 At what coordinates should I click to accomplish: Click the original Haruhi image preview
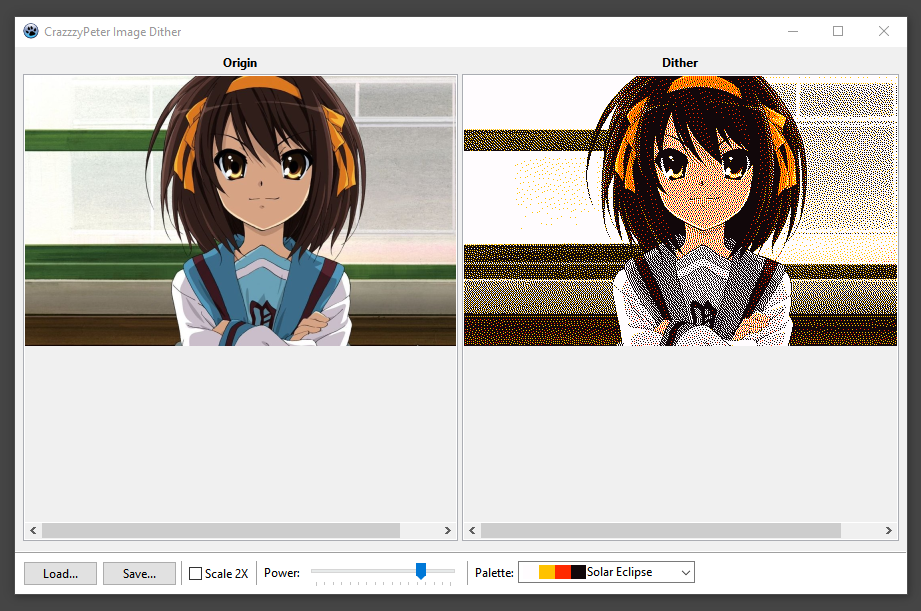239,210
